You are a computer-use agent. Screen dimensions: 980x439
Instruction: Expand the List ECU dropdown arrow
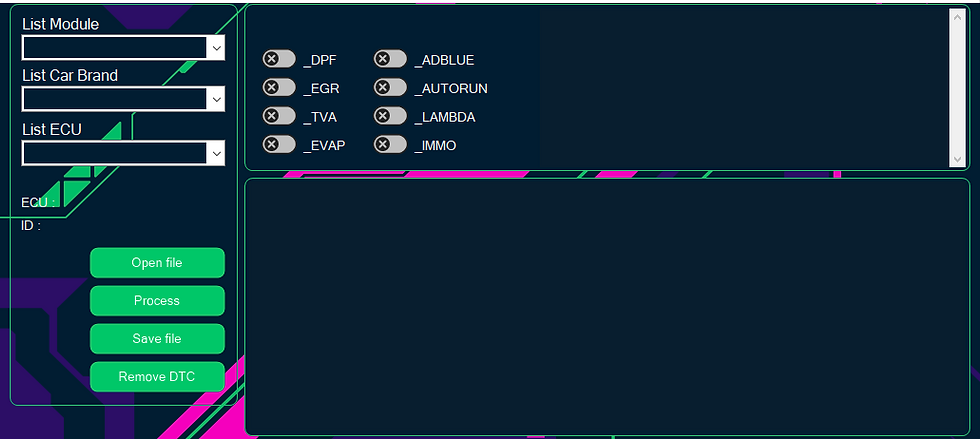click(216, 154)
